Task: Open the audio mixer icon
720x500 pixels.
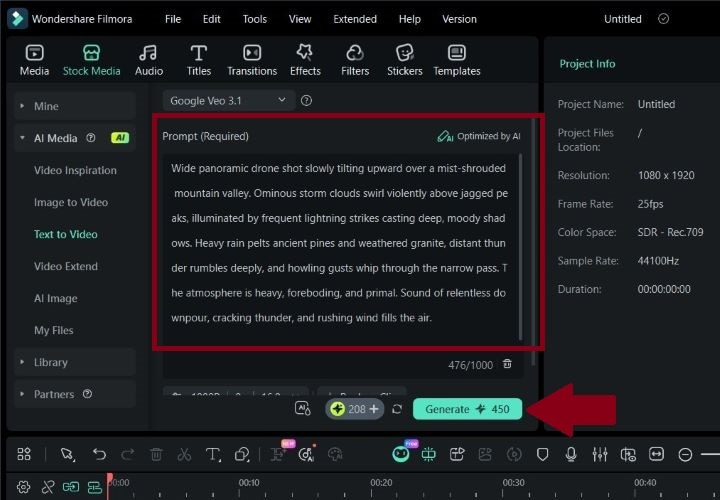Action: pyautogui.click(x=600, y=455)
